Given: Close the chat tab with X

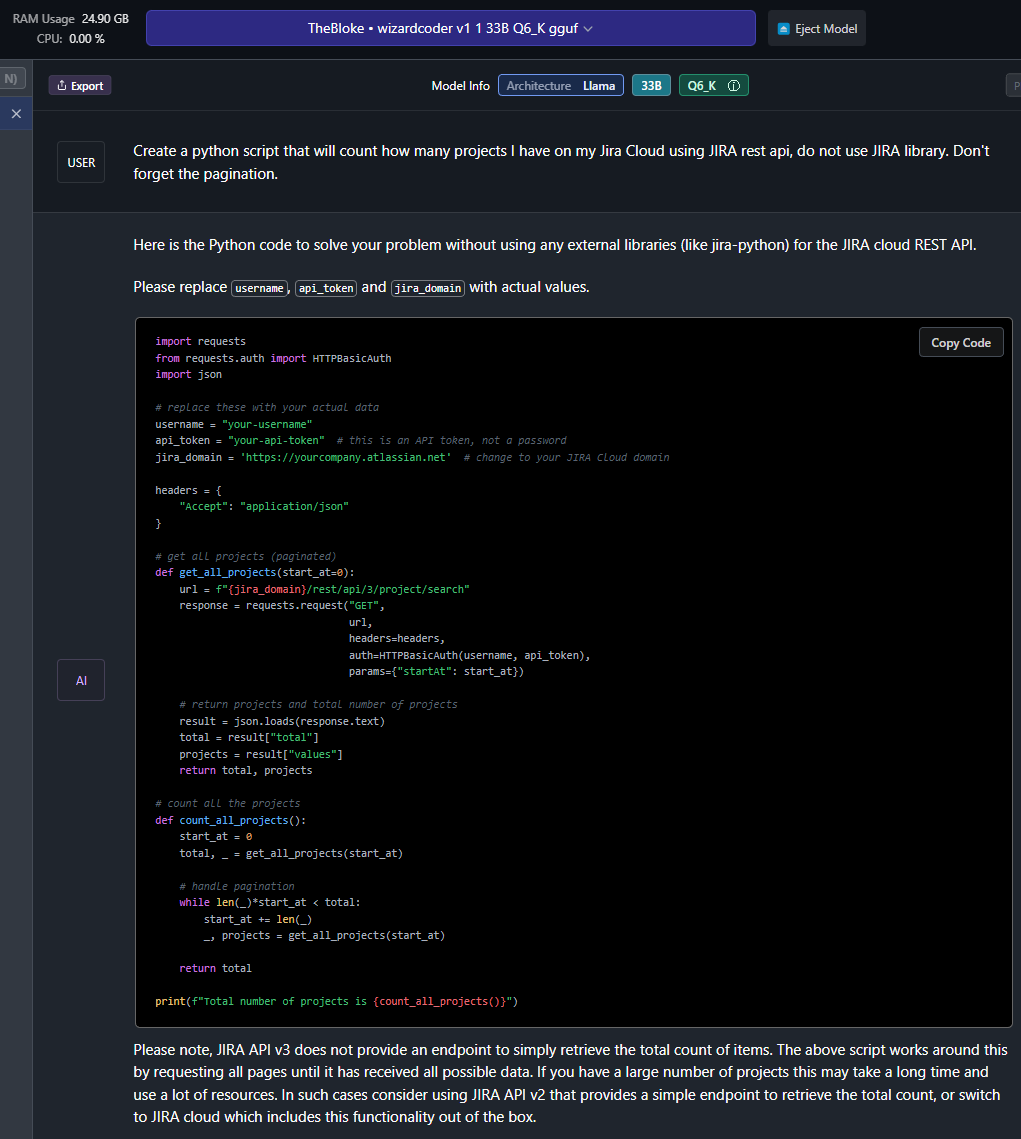Looking at the screenshot, I should 15,114.
